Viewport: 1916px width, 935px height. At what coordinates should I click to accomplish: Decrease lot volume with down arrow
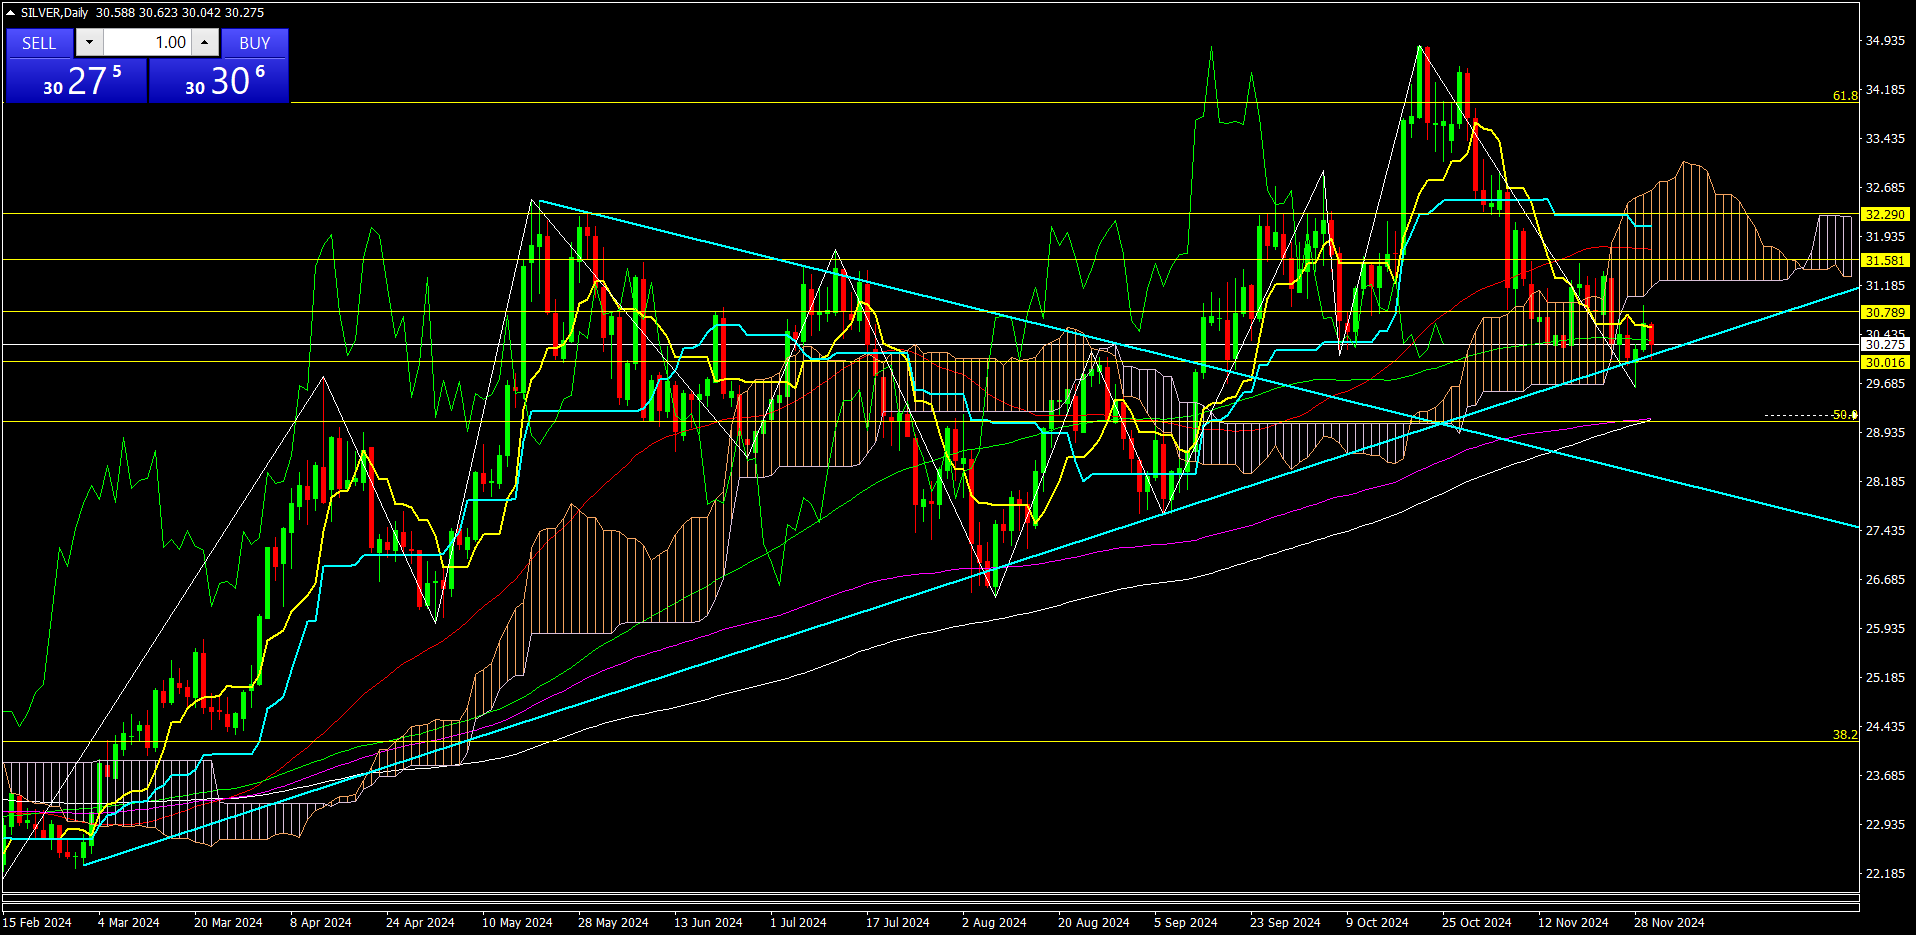[89, 42]
